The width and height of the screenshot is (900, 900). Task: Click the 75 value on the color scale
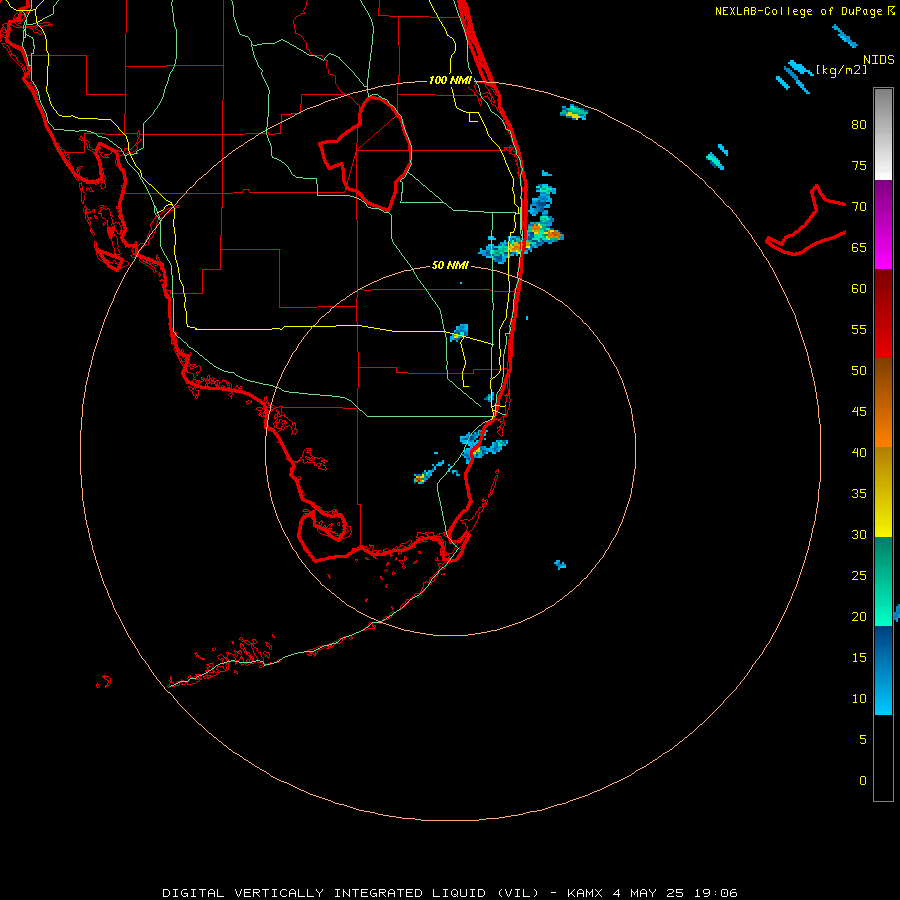[x=859, y=165]
